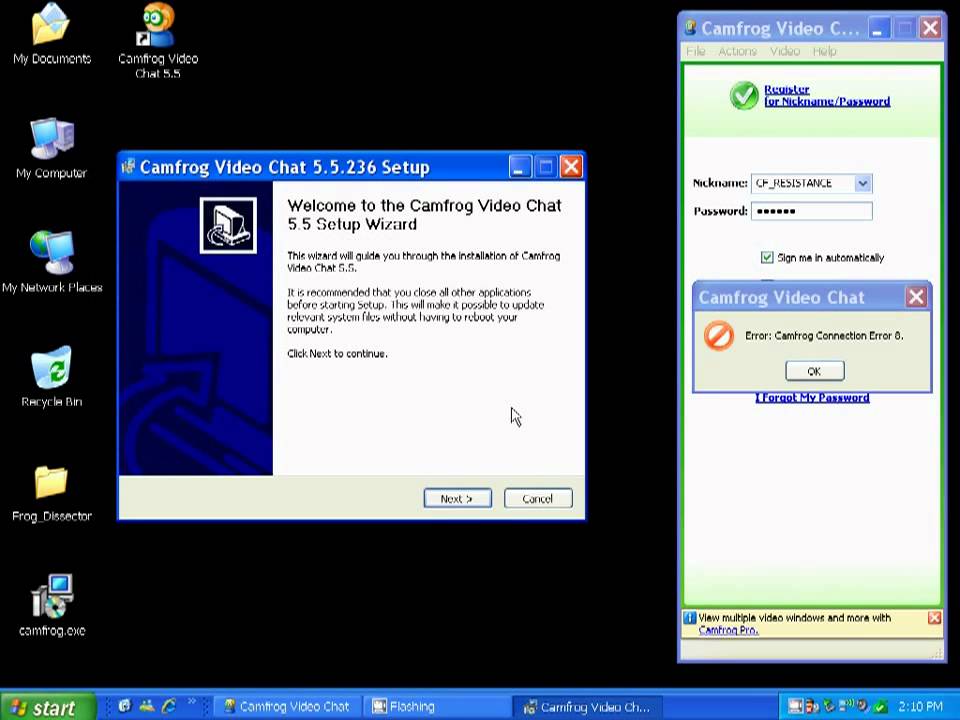Open the File menu in Camfrog window

tap(696, 51)
